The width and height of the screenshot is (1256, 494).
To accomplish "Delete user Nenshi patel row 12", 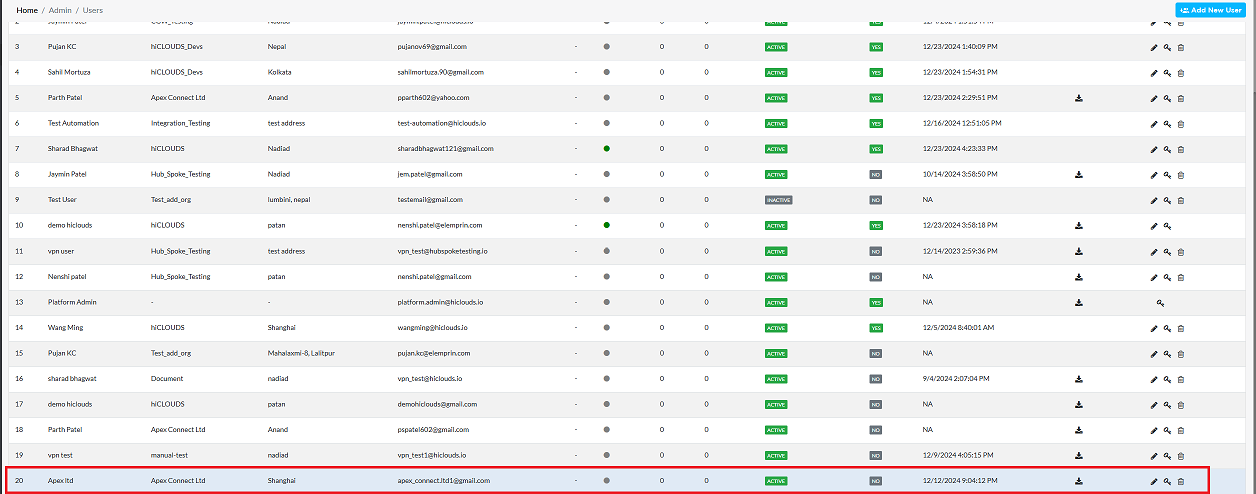I will (1180, 277).
